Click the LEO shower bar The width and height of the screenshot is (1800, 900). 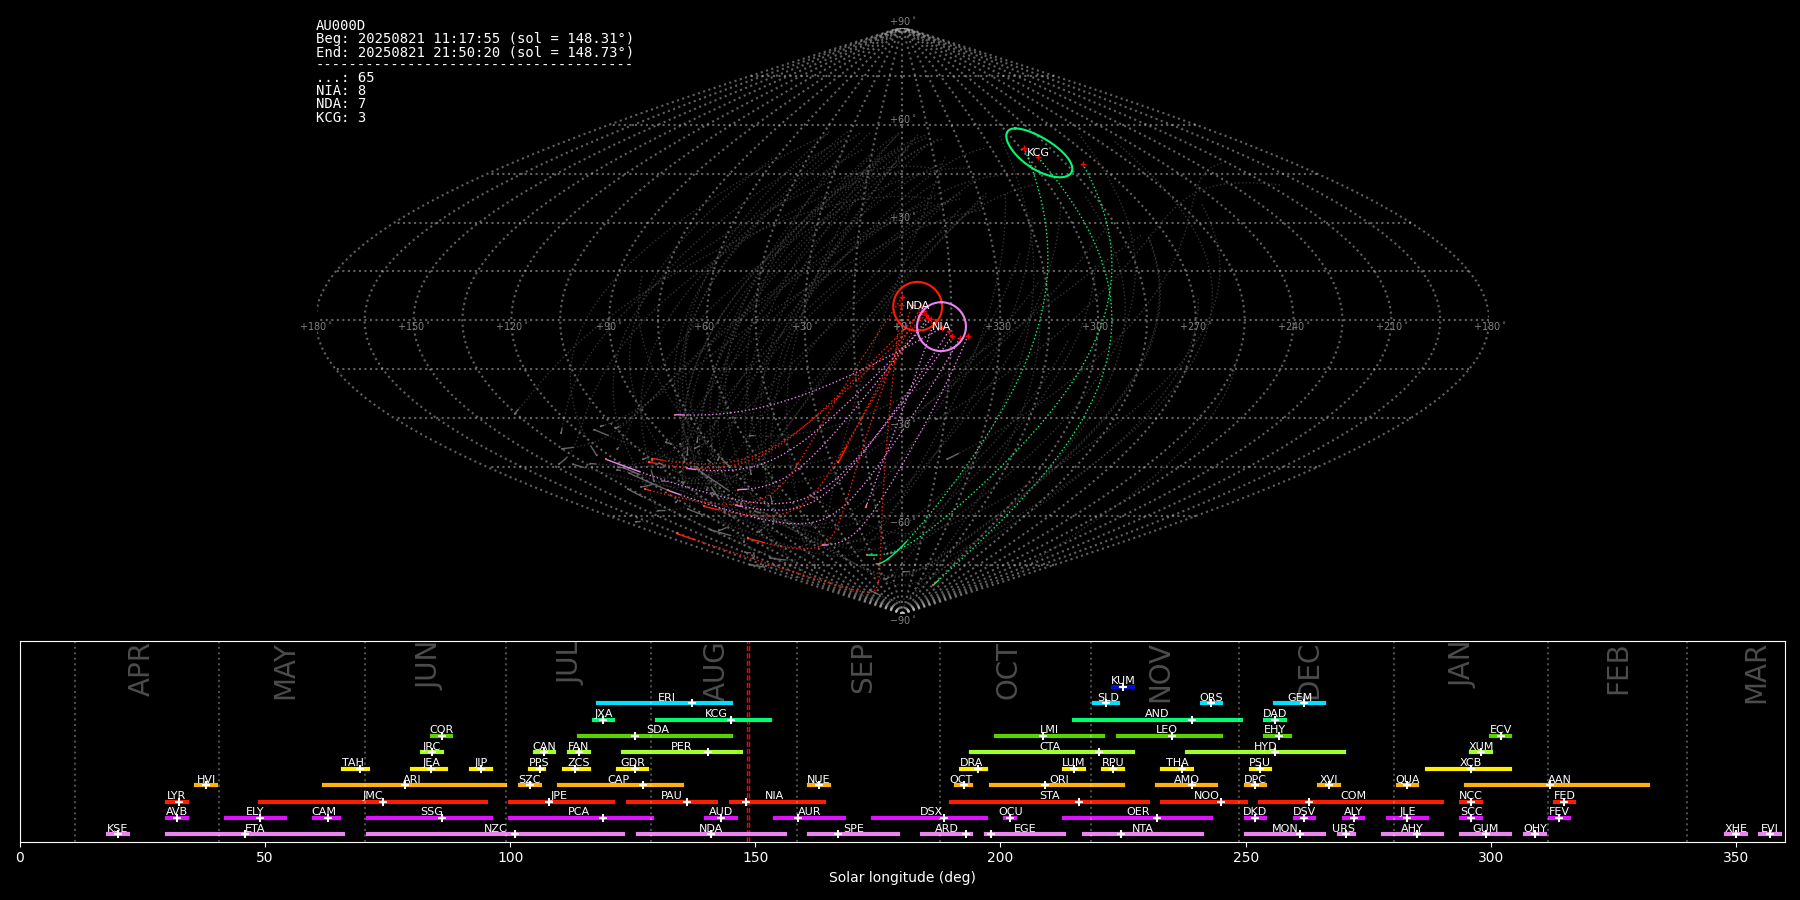[1169, 736]
